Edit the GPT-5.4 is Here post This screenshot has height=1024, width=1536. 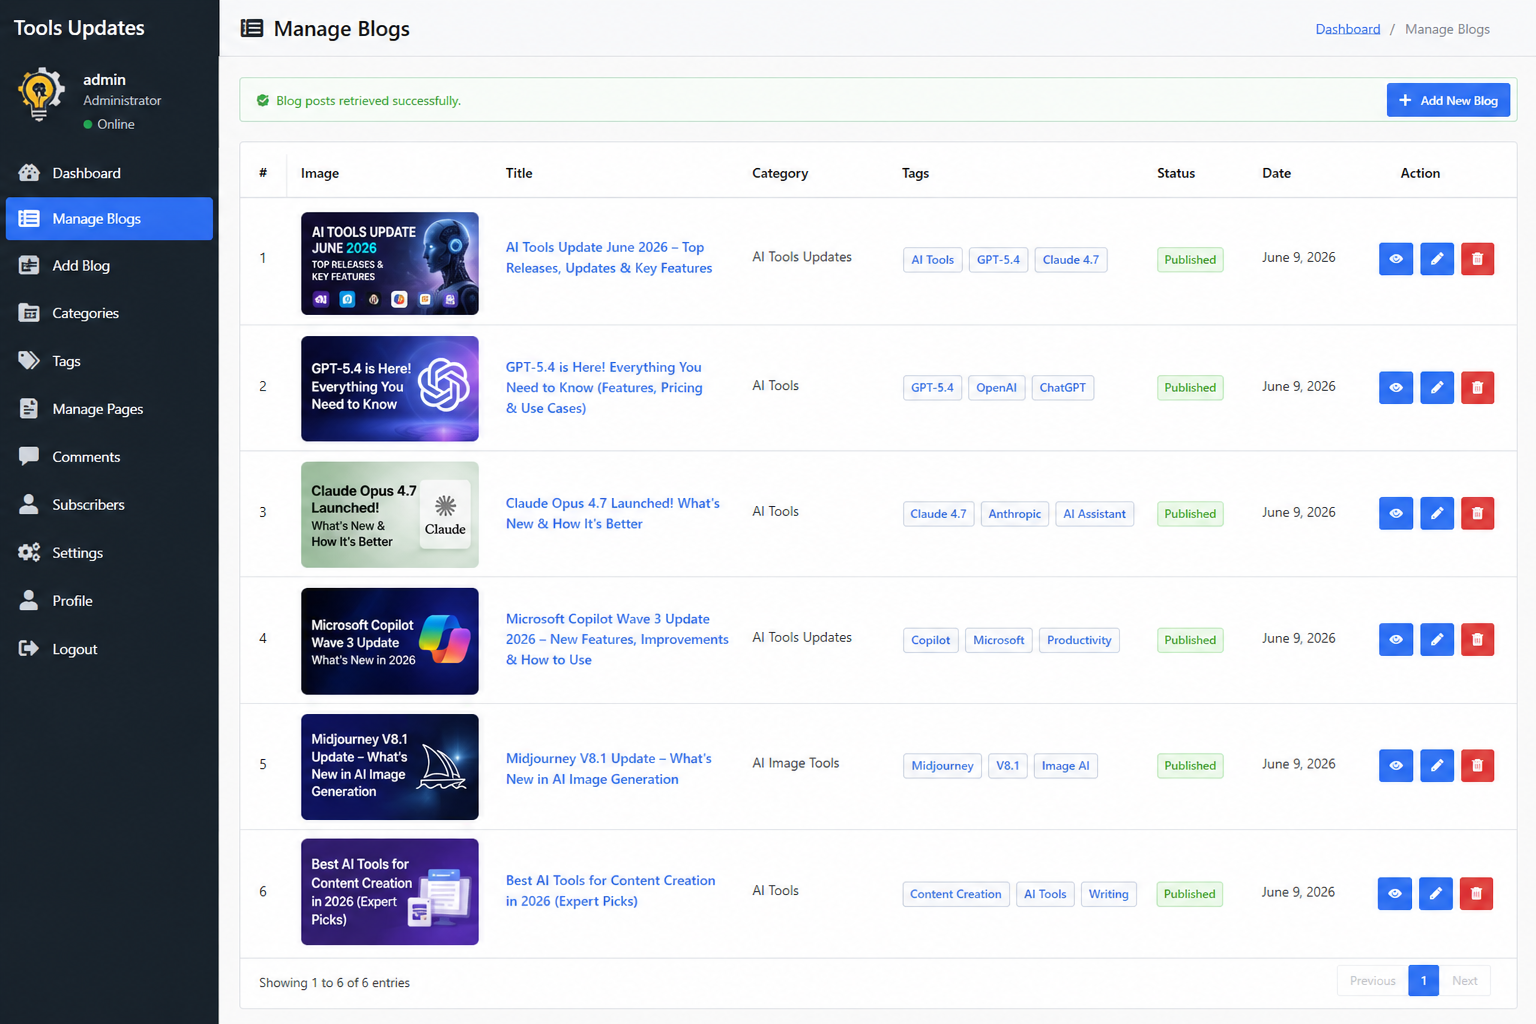1437,387
